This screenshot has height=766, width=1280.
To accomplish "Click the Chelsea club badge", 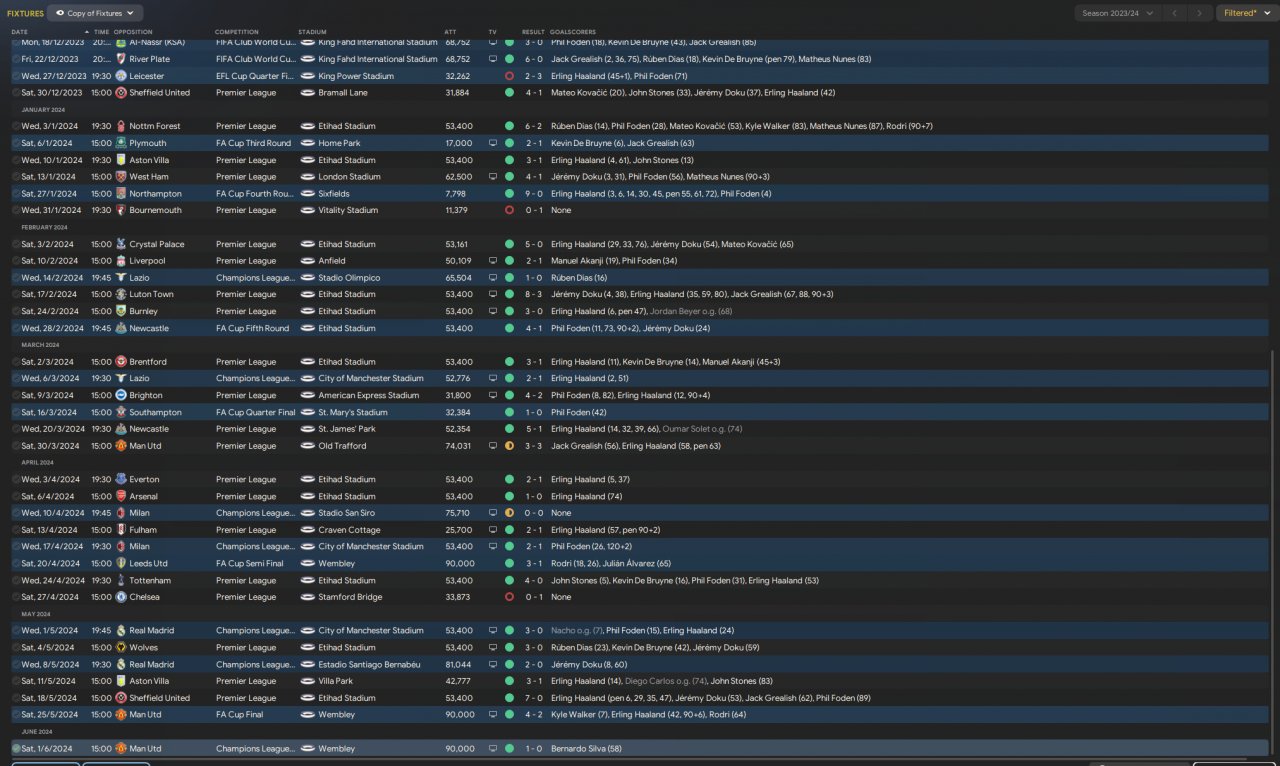I will tap(121, 597).
